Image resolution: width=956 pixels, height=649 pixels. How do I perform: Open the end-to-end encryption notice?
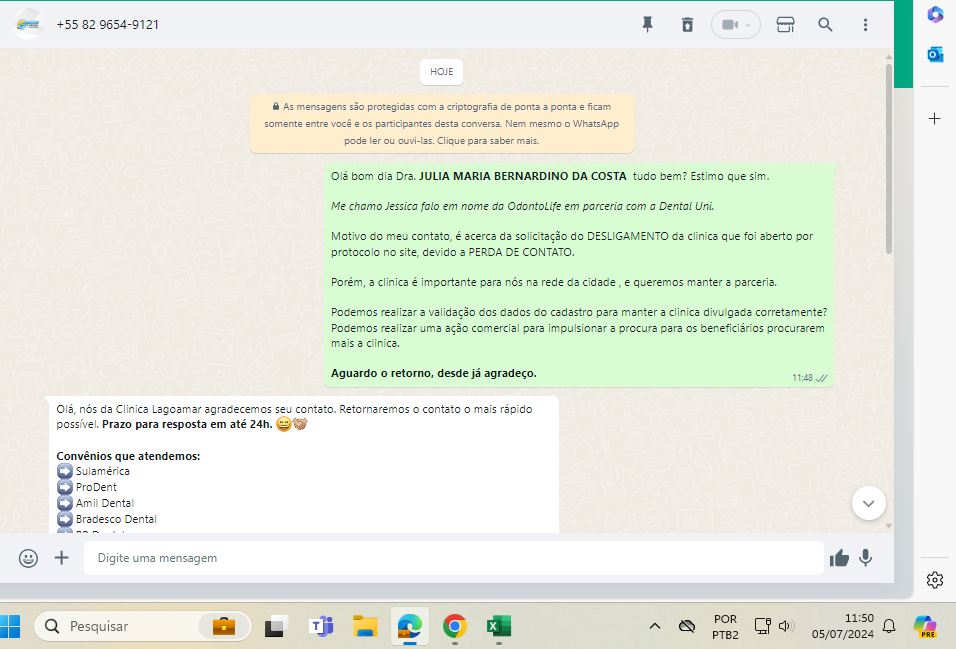point(441,123)
